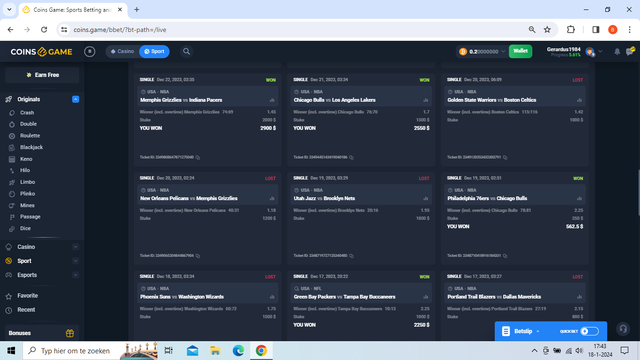Bookmark page with the star icon
This screenshot has width=640, height=360.
[x=547, y=29]
